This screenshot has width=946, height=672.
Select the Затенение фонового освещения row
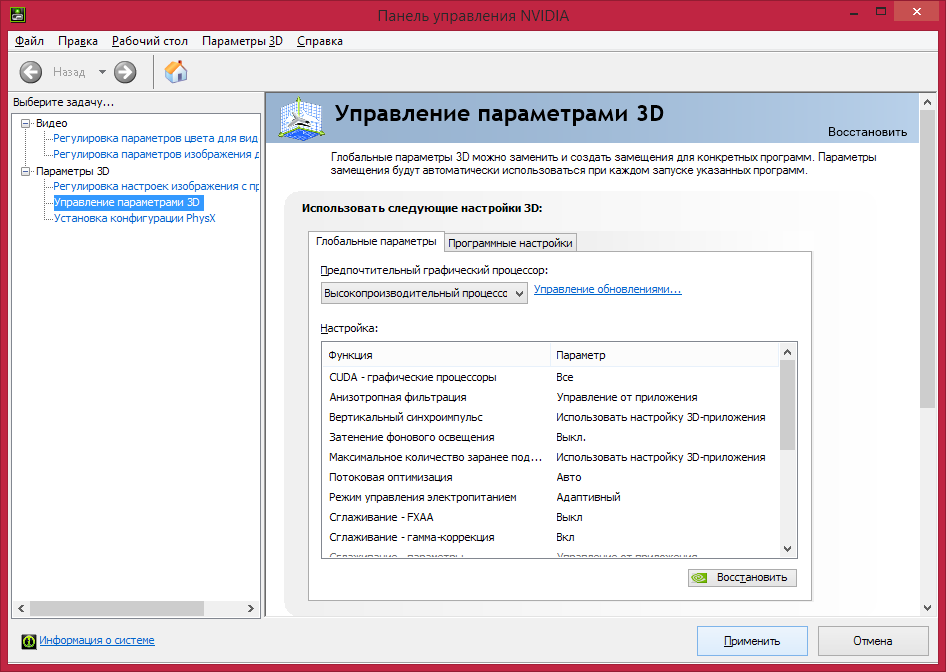click(x=551, y=437)
